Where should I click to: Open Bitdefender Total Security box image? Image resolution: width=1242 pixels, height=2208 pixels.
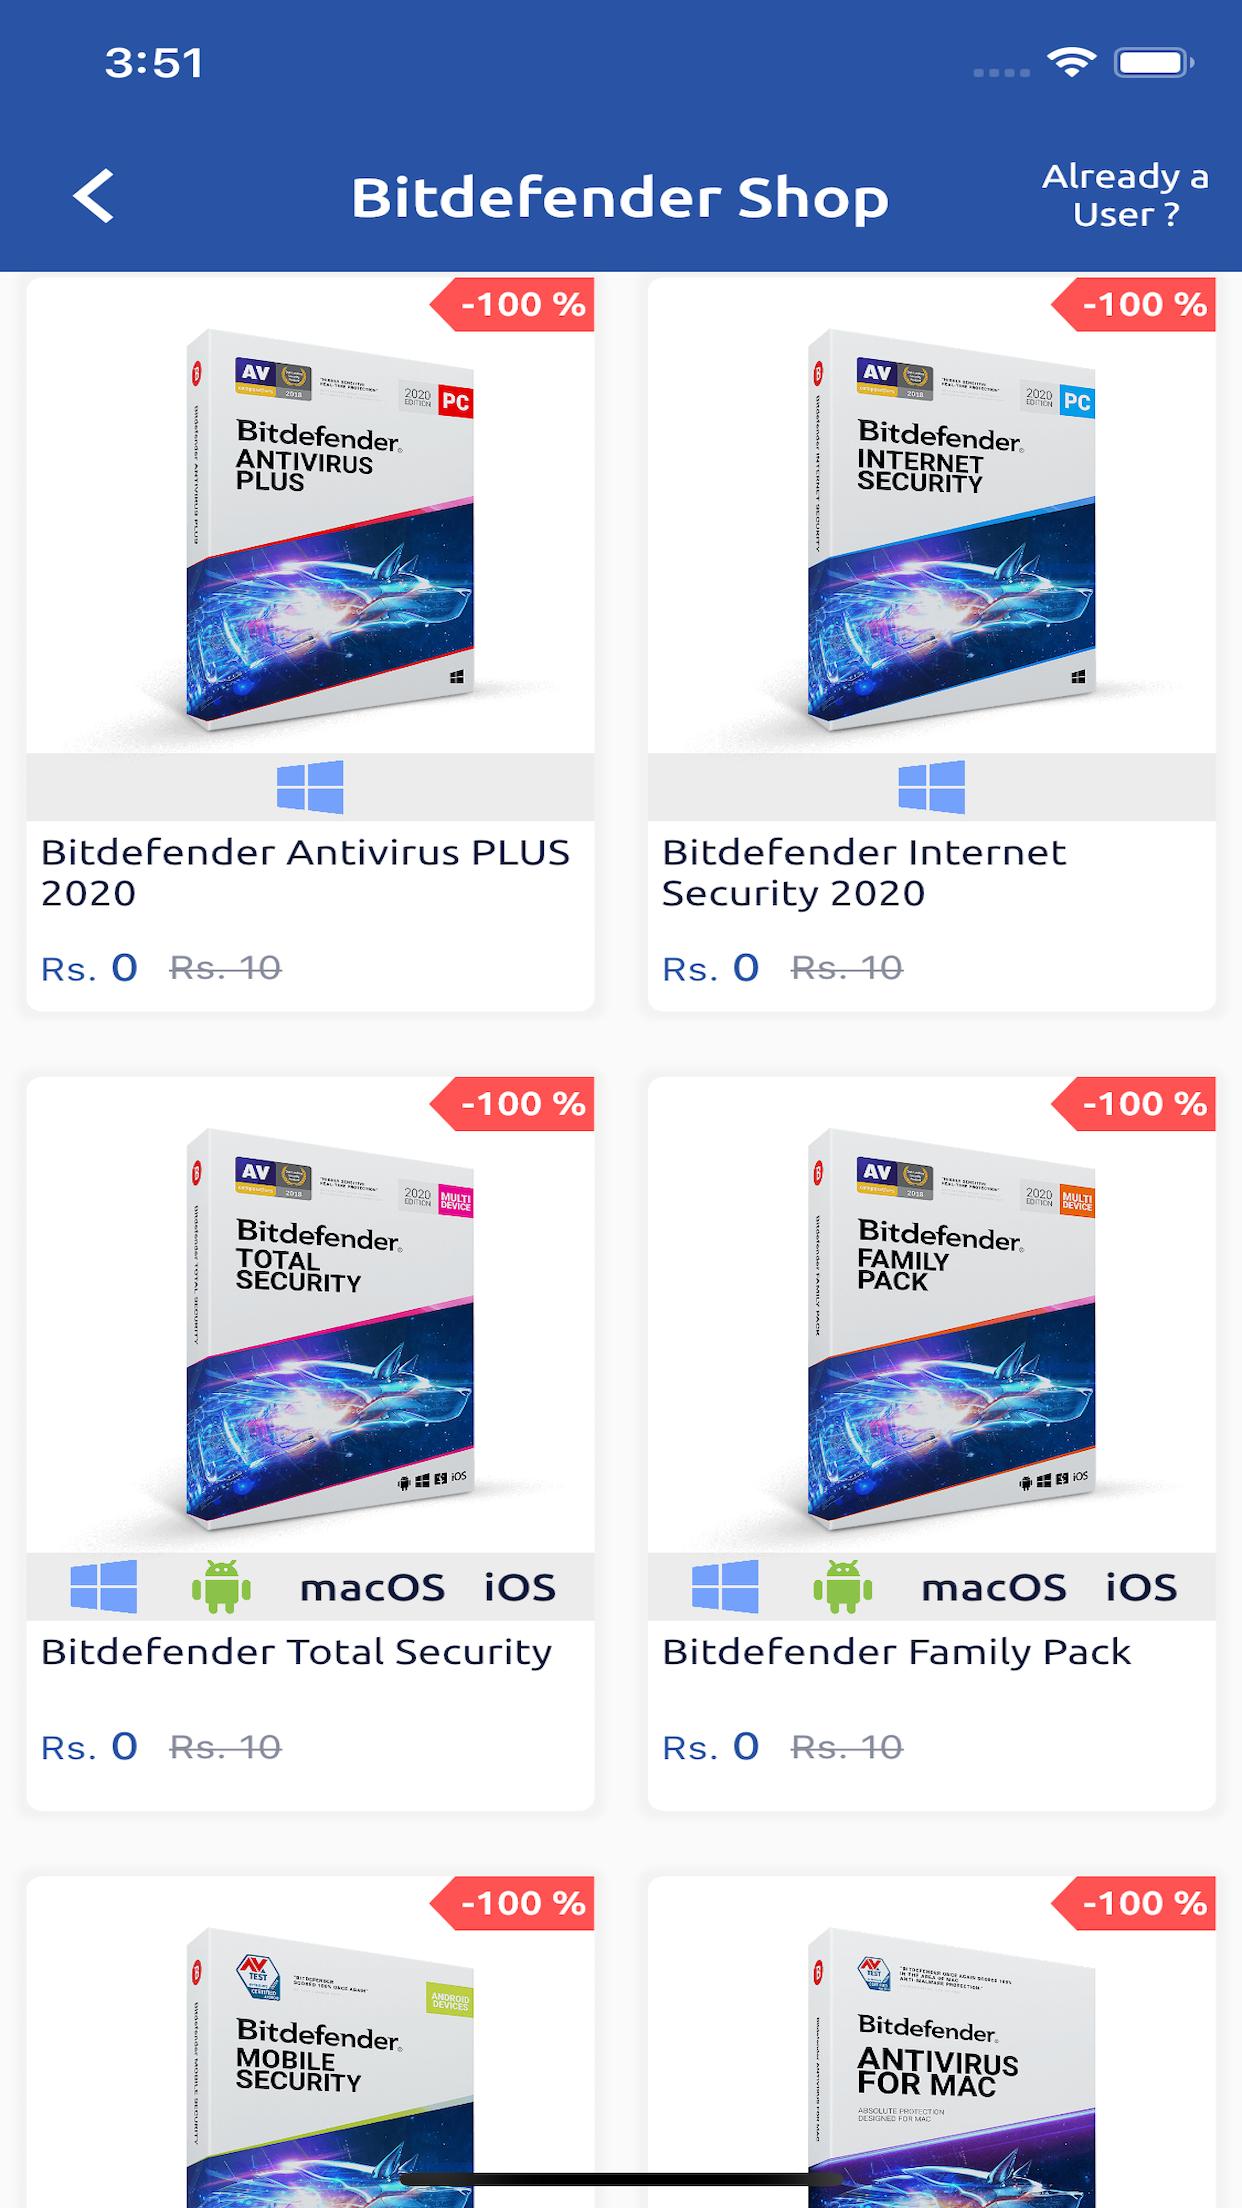329,1330
